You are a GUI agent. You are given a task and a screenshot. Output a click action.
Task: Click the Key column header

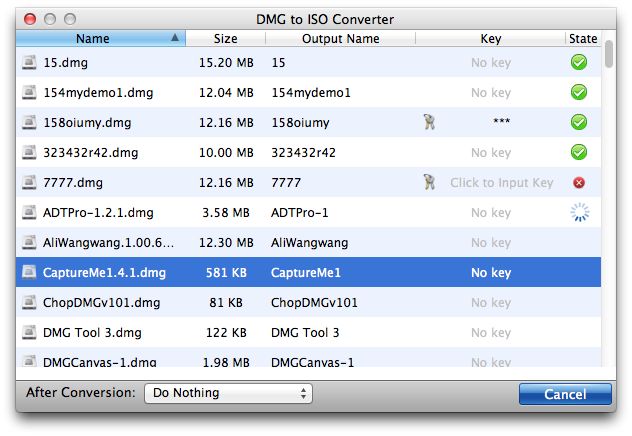pos(491,39)
